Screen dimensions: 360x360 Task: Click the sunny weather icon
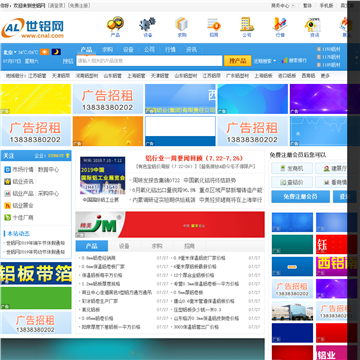[x=45, y=52]
